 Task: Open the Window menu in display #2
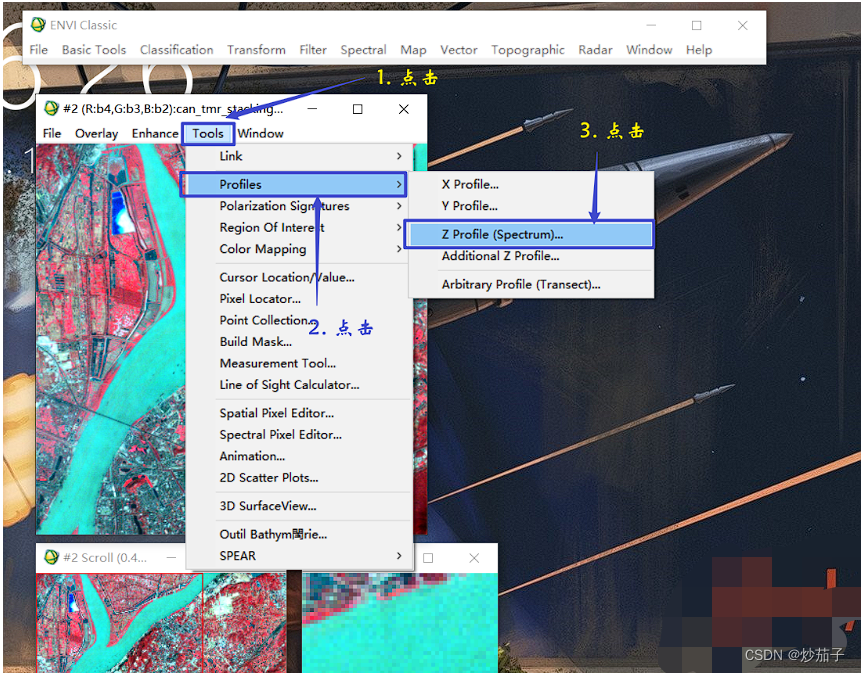(260, 133)
